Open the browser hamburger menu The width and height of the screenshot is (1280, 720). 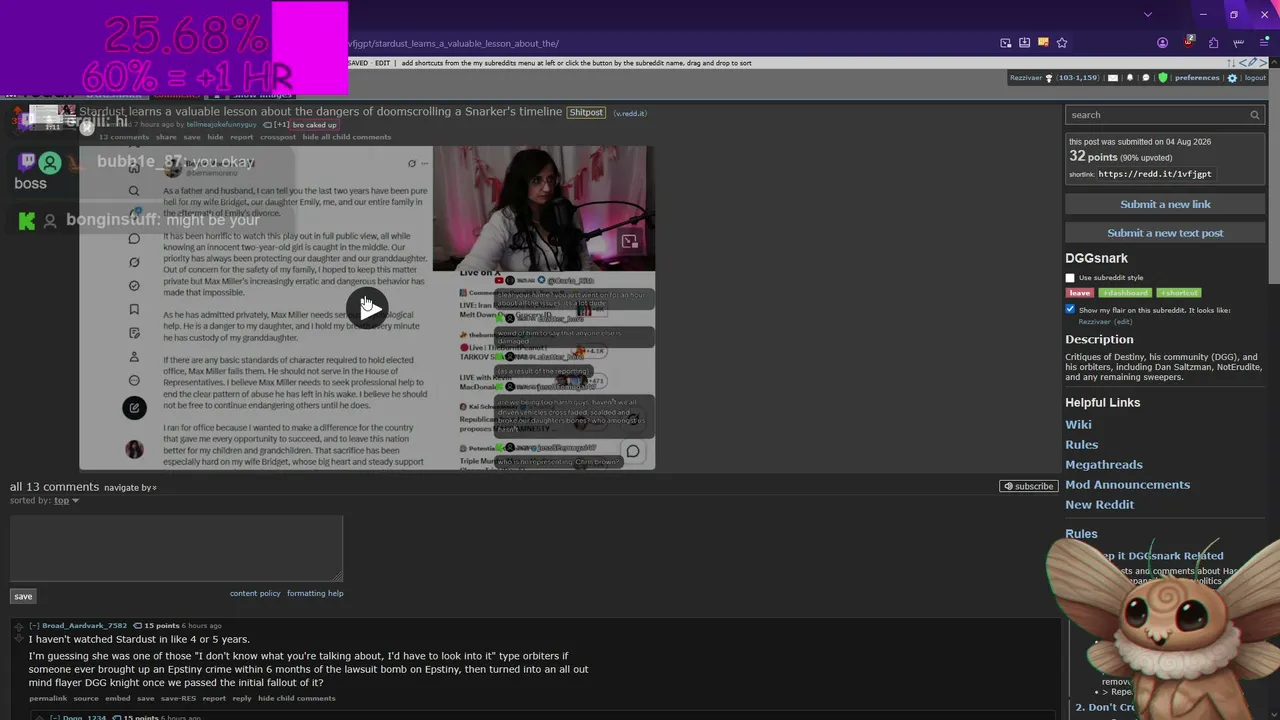pos(1264,43)
